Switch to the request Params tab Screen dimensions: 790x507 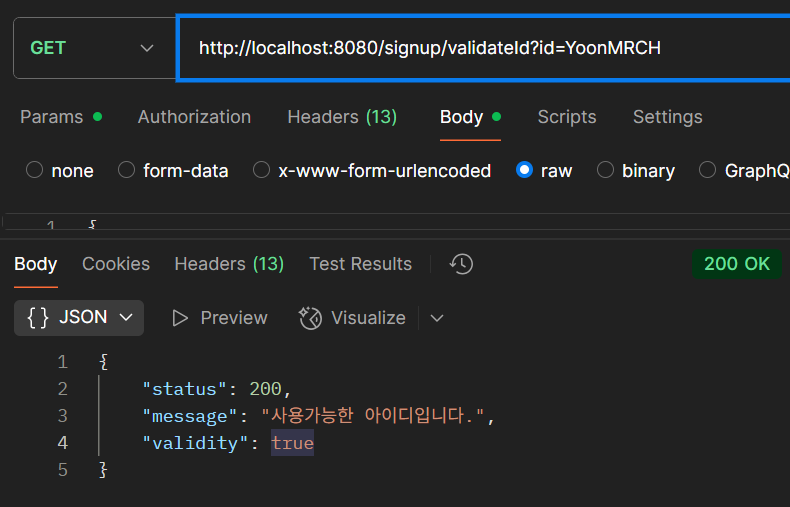[x=61, y=117]
